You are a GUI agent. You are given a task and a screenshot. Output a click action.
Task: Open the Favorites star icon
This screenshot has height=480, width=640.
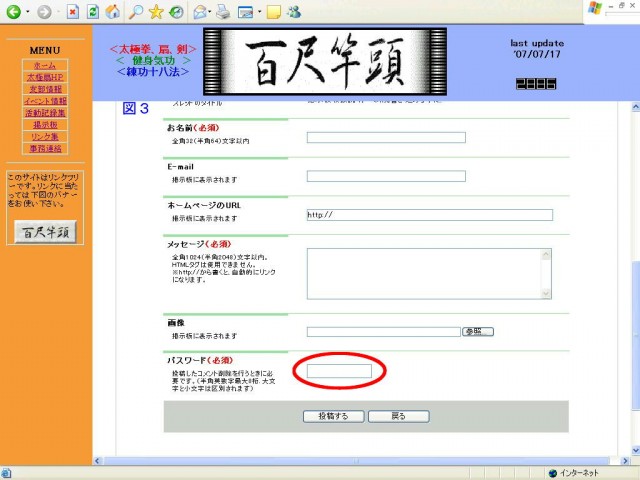coord(156,13)
